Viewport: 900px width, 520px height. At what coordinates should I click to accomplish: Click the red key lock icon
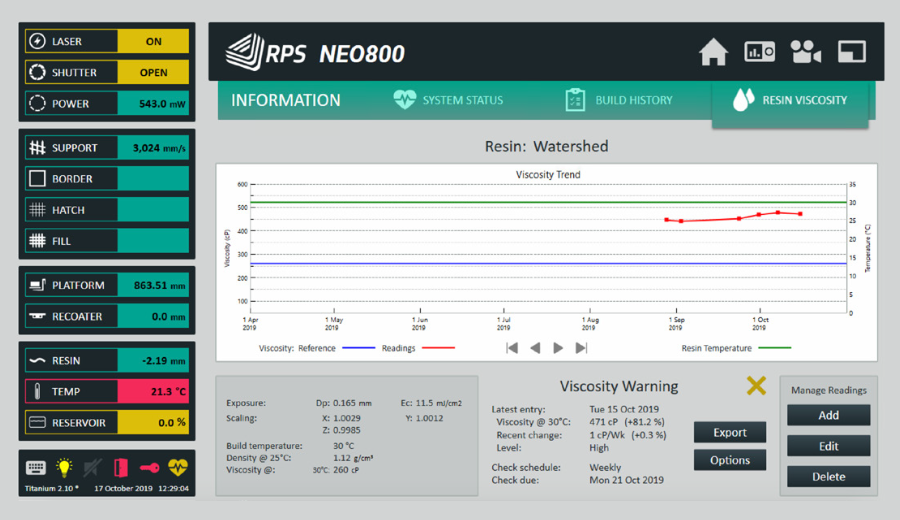coord(149,468)
